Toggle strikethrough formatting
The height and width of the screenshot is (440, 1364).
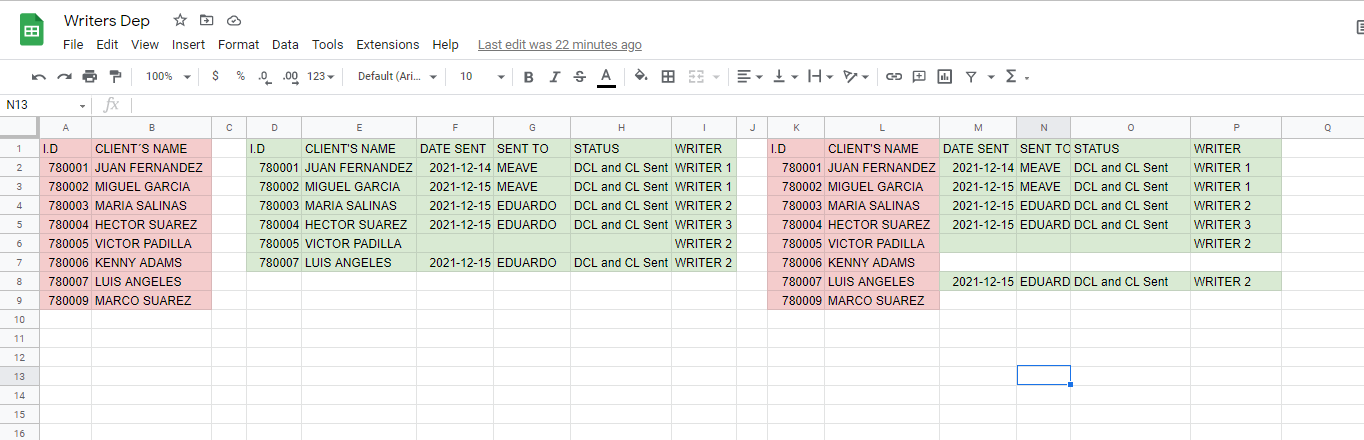tap(580, 76)
